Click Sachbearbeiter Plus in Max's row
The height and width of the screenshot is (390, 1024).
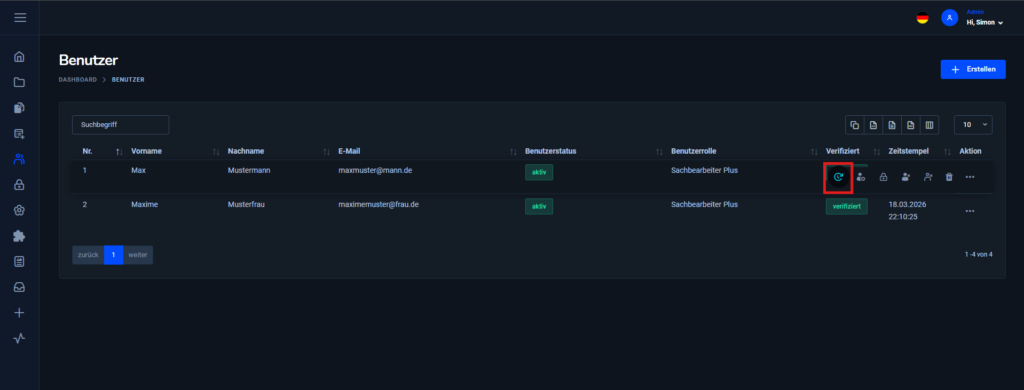point(704,170)
